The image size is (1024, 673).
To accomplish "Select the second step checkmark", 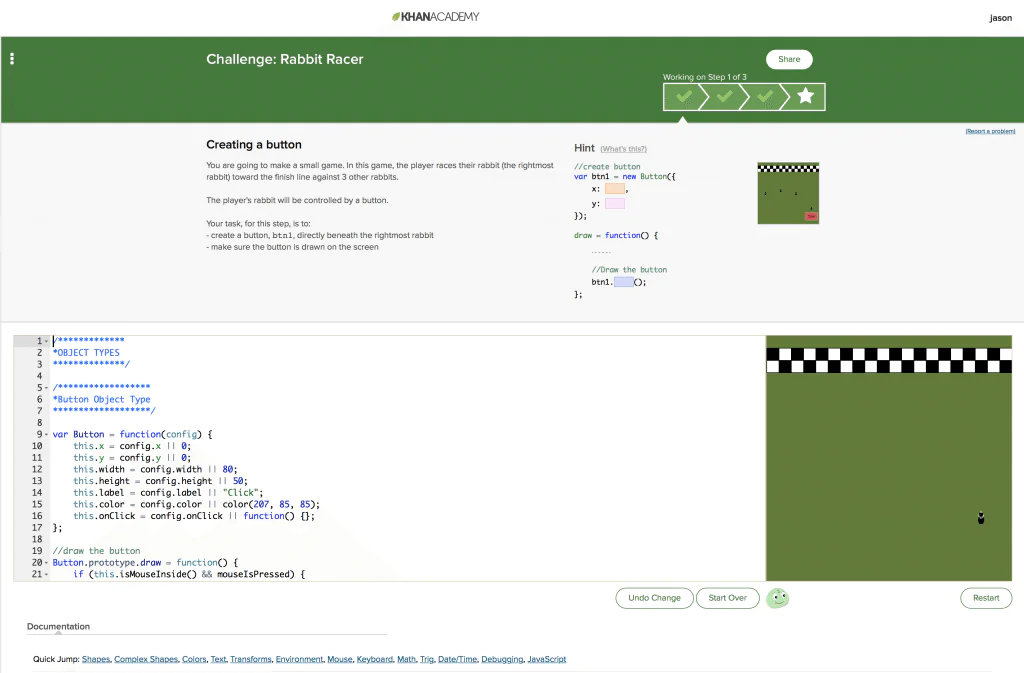I will (x=725, y=96).
